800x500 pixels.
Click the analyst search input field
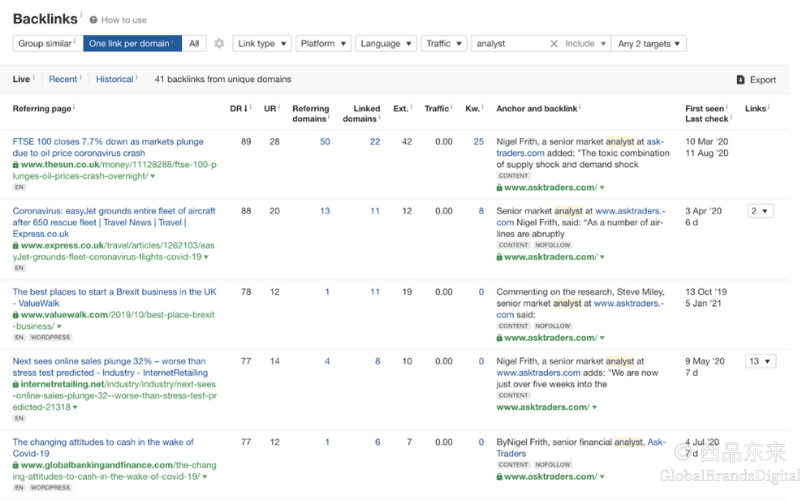coord(510,43)
